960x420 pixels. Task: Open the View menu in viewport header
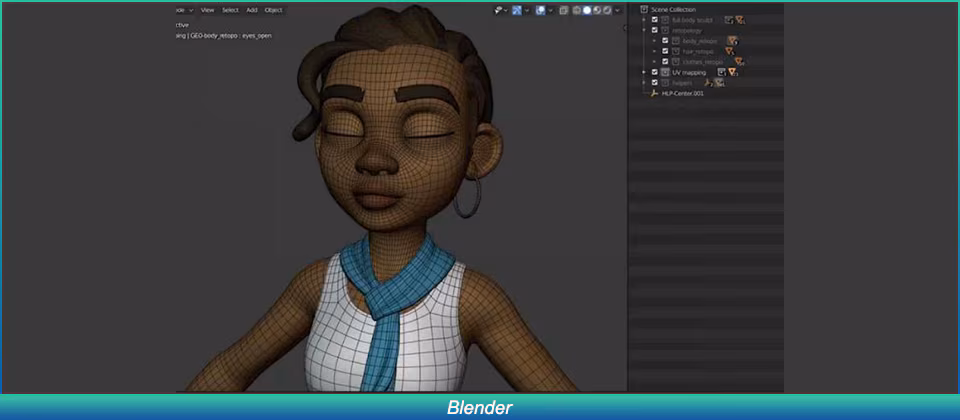click(x=208, y=10)
